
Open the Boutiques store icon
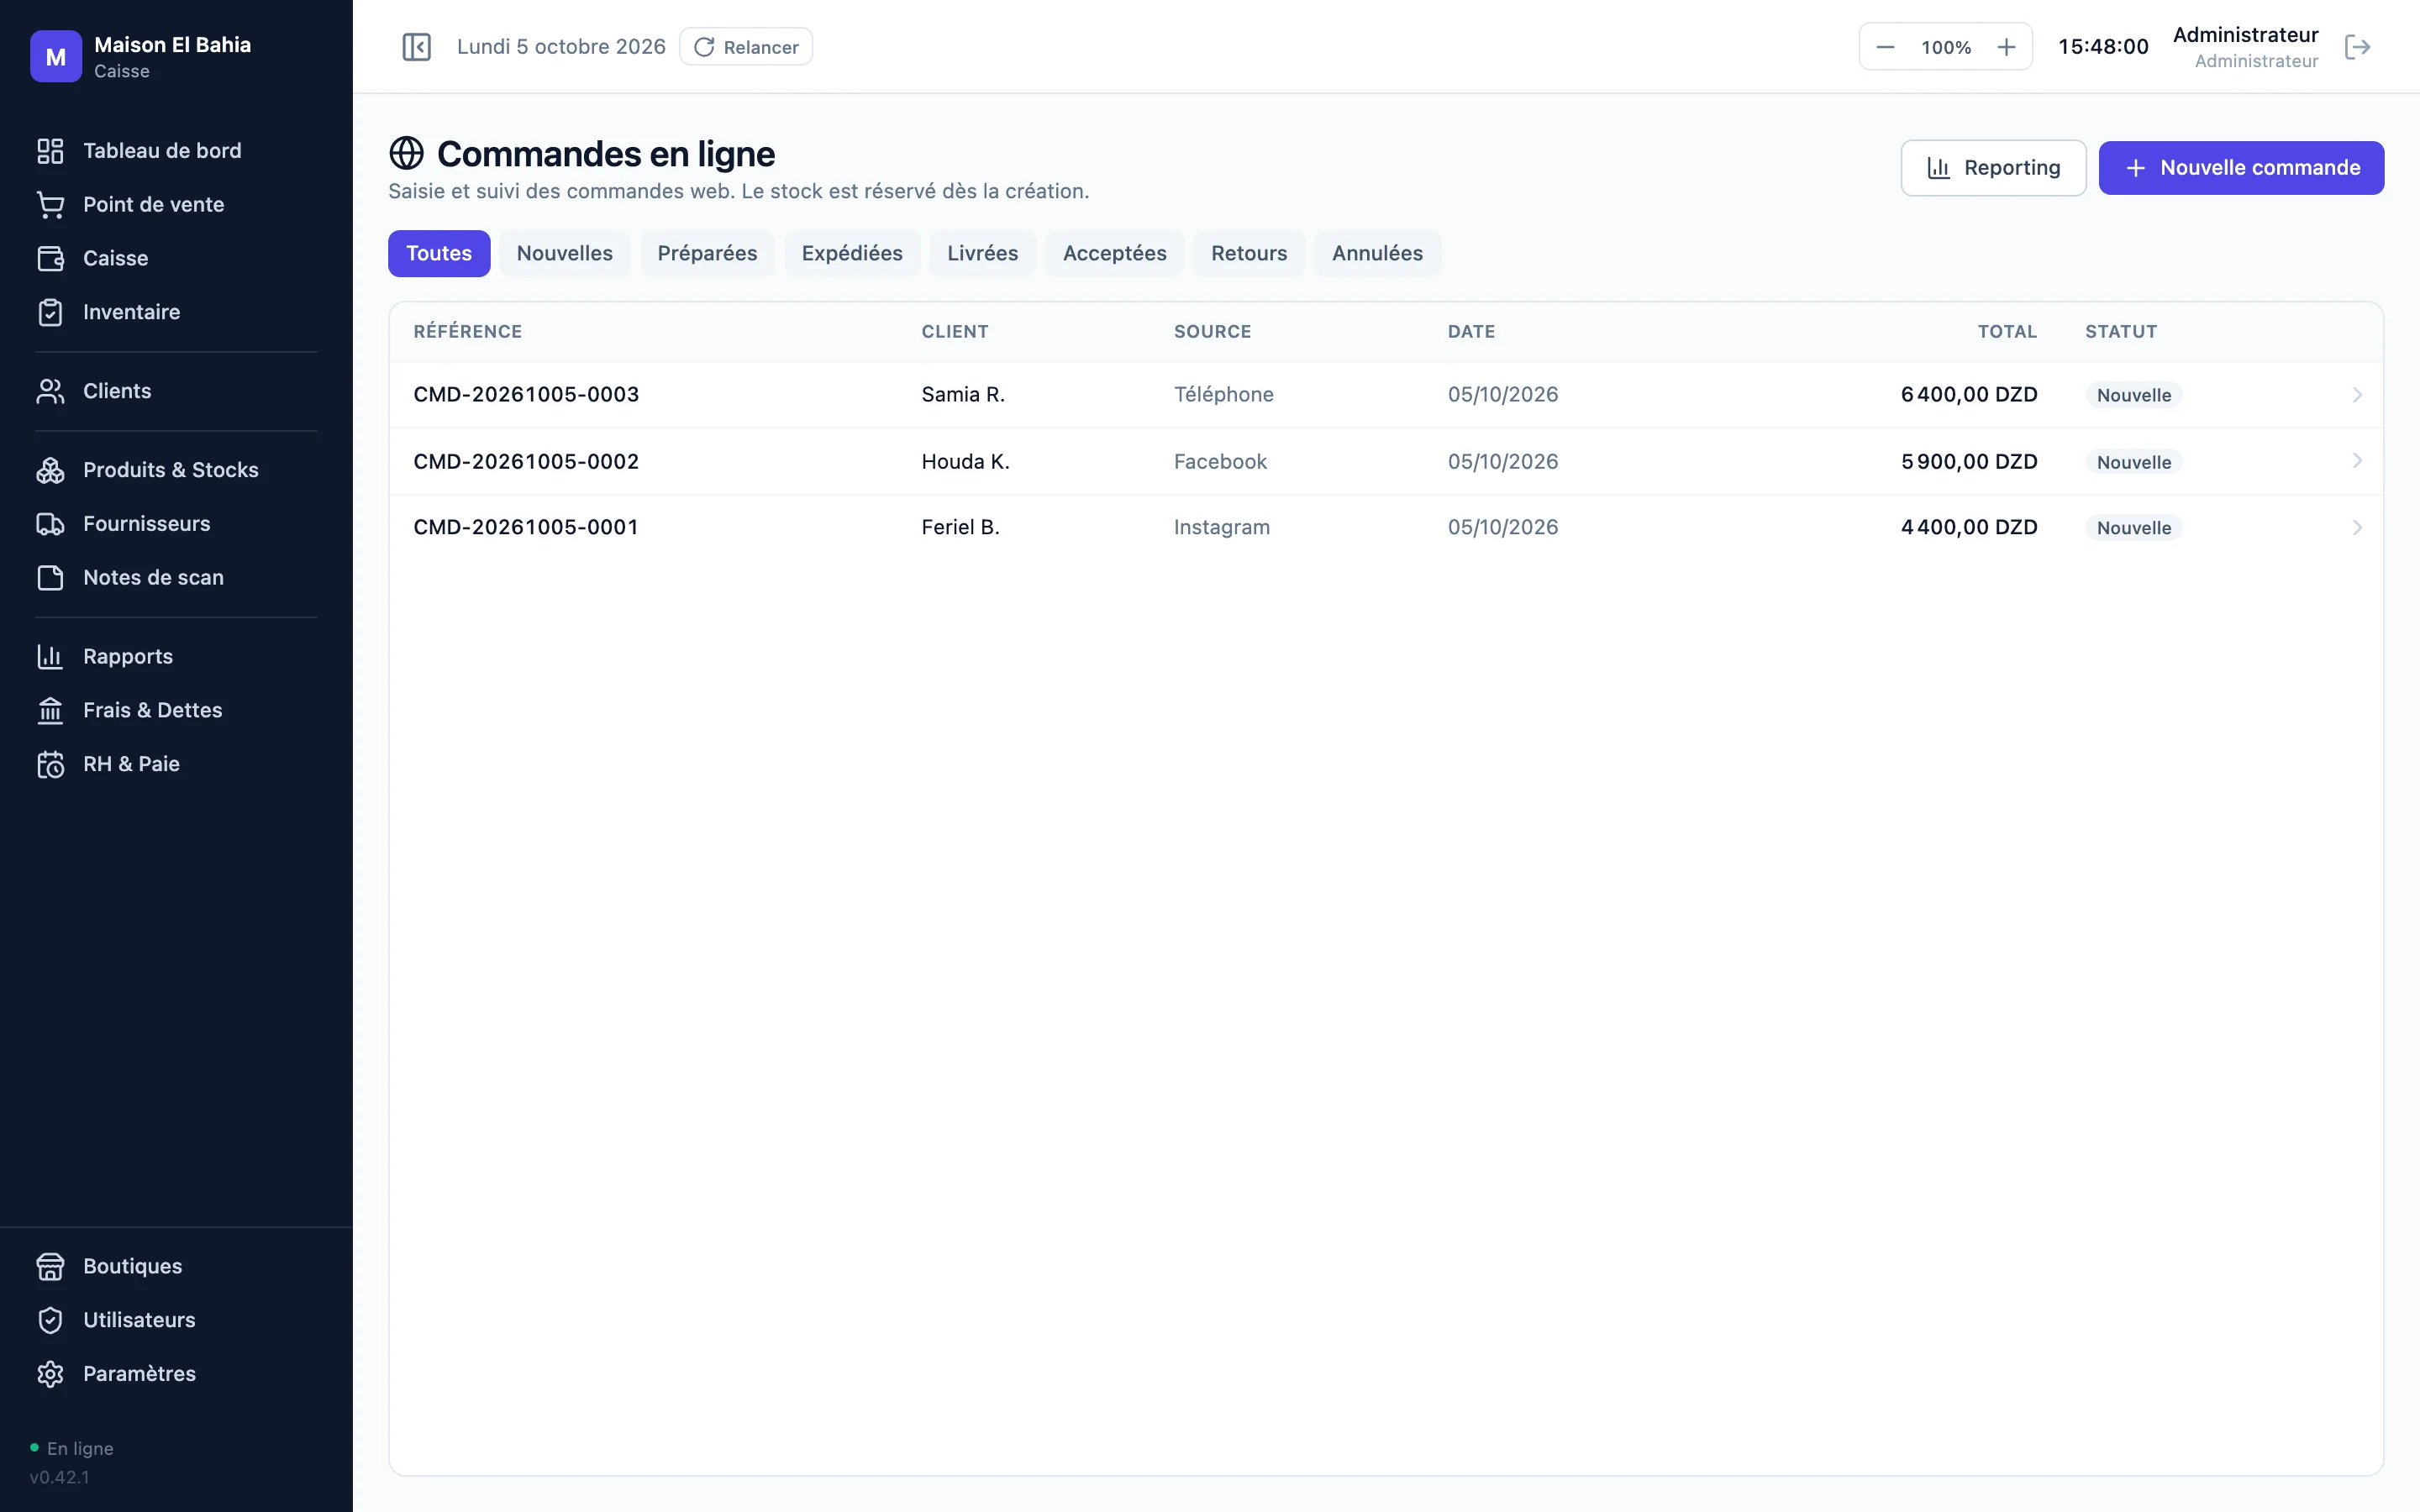point(50,1267)
